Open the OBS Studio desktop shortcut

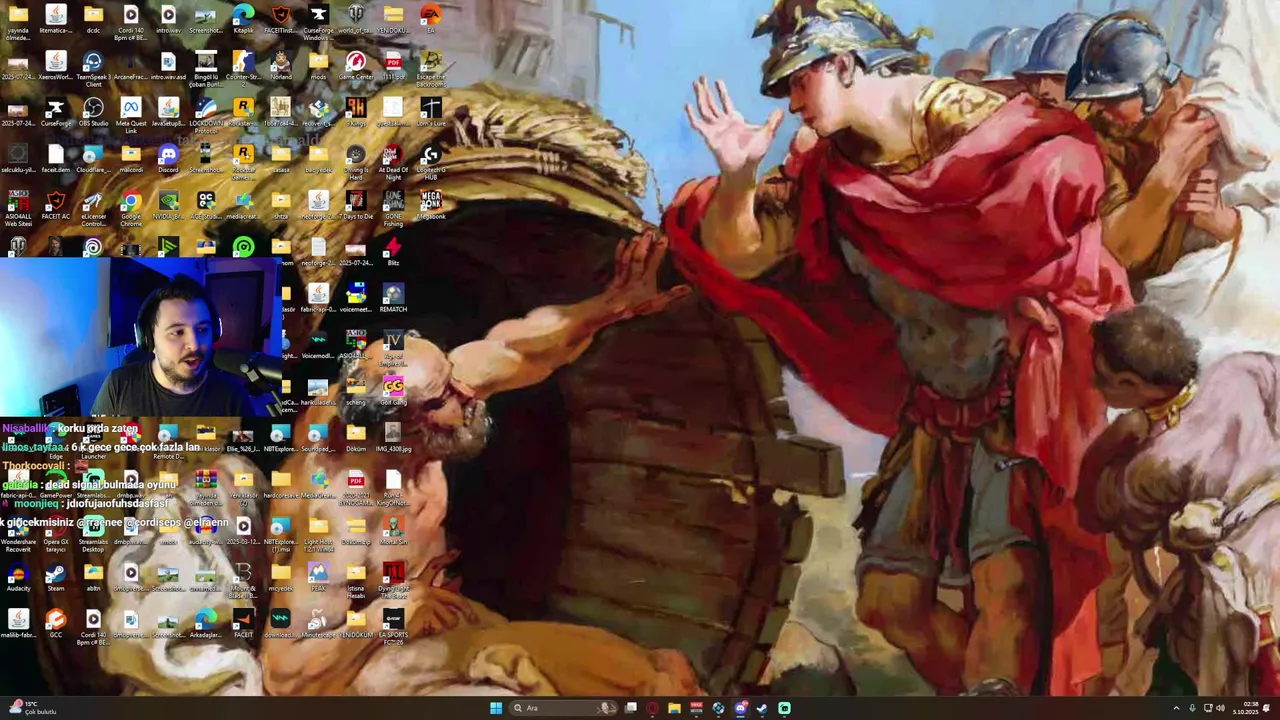tap(93, 113)
